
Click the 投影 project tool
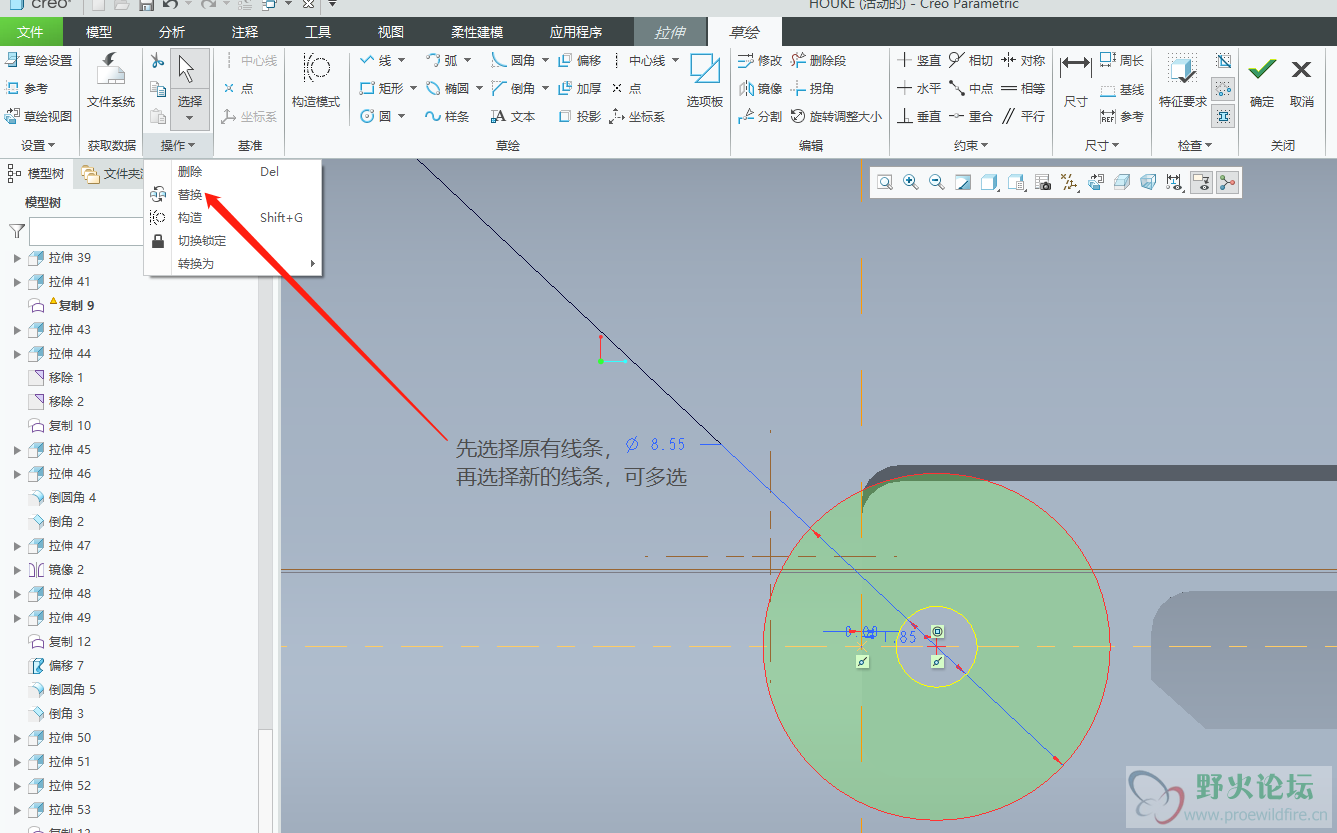click(x=579, y=116)
